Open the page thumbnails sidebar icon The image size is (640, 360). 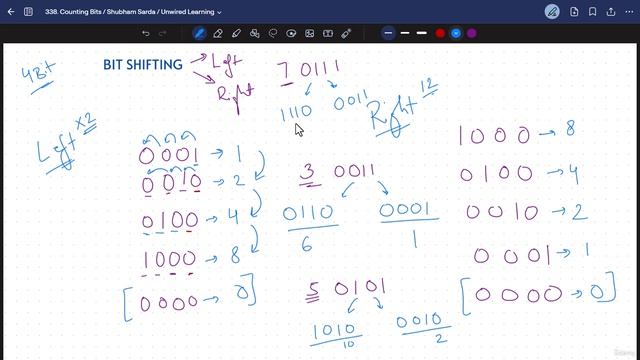click(28, 12)
